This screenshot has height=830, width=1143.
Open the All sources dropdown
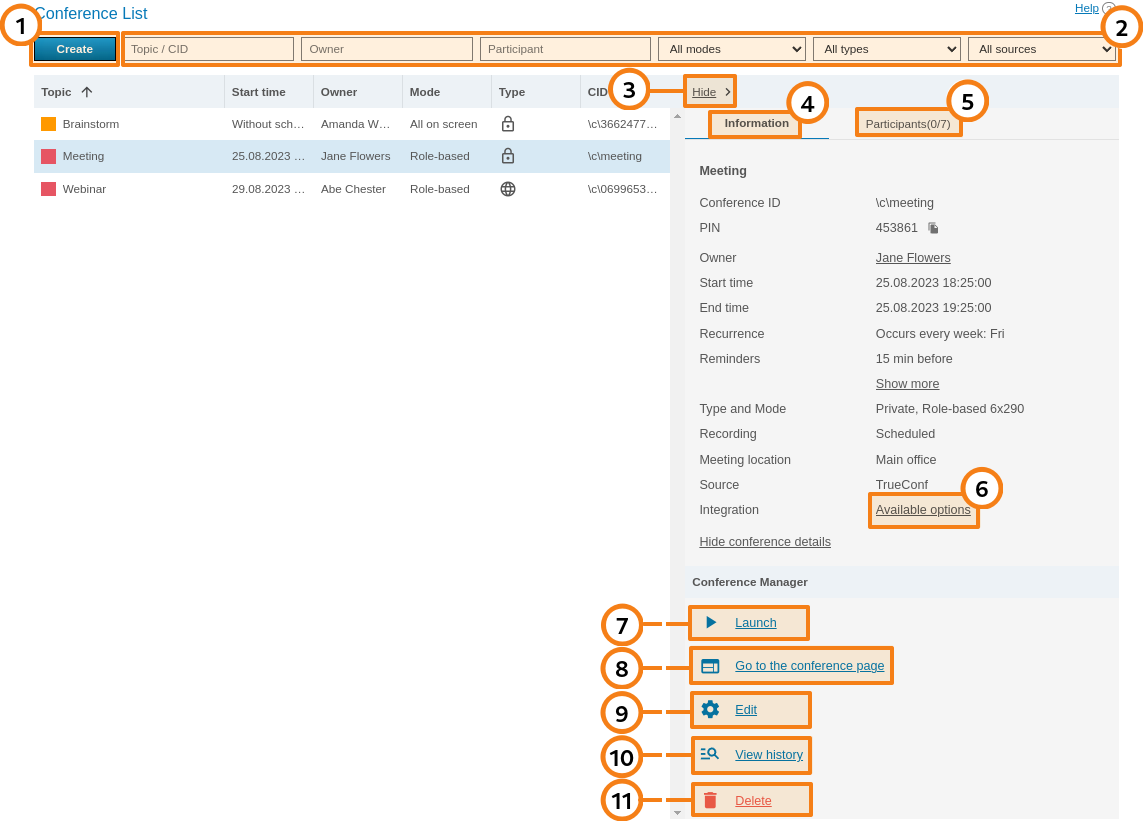1042,48
